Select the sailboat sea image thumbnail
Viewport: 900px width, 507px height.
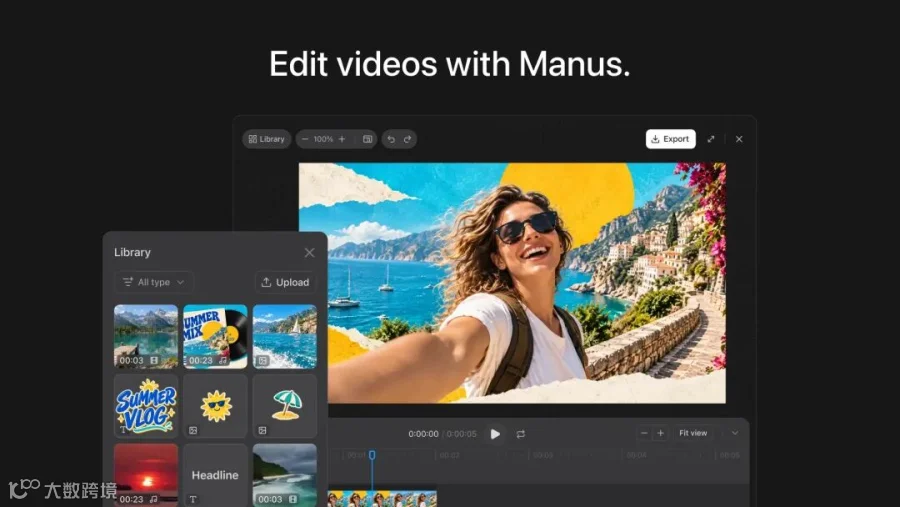pos(285,336)
